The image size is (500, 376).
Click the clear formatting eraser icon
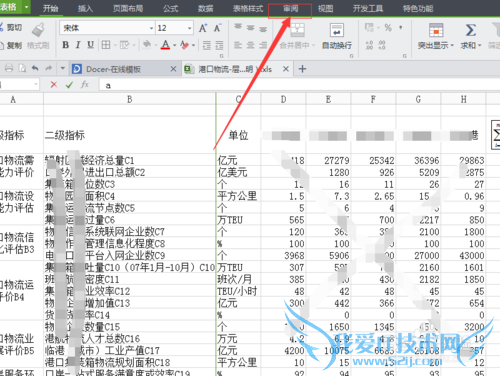click(x=184, y=45)
